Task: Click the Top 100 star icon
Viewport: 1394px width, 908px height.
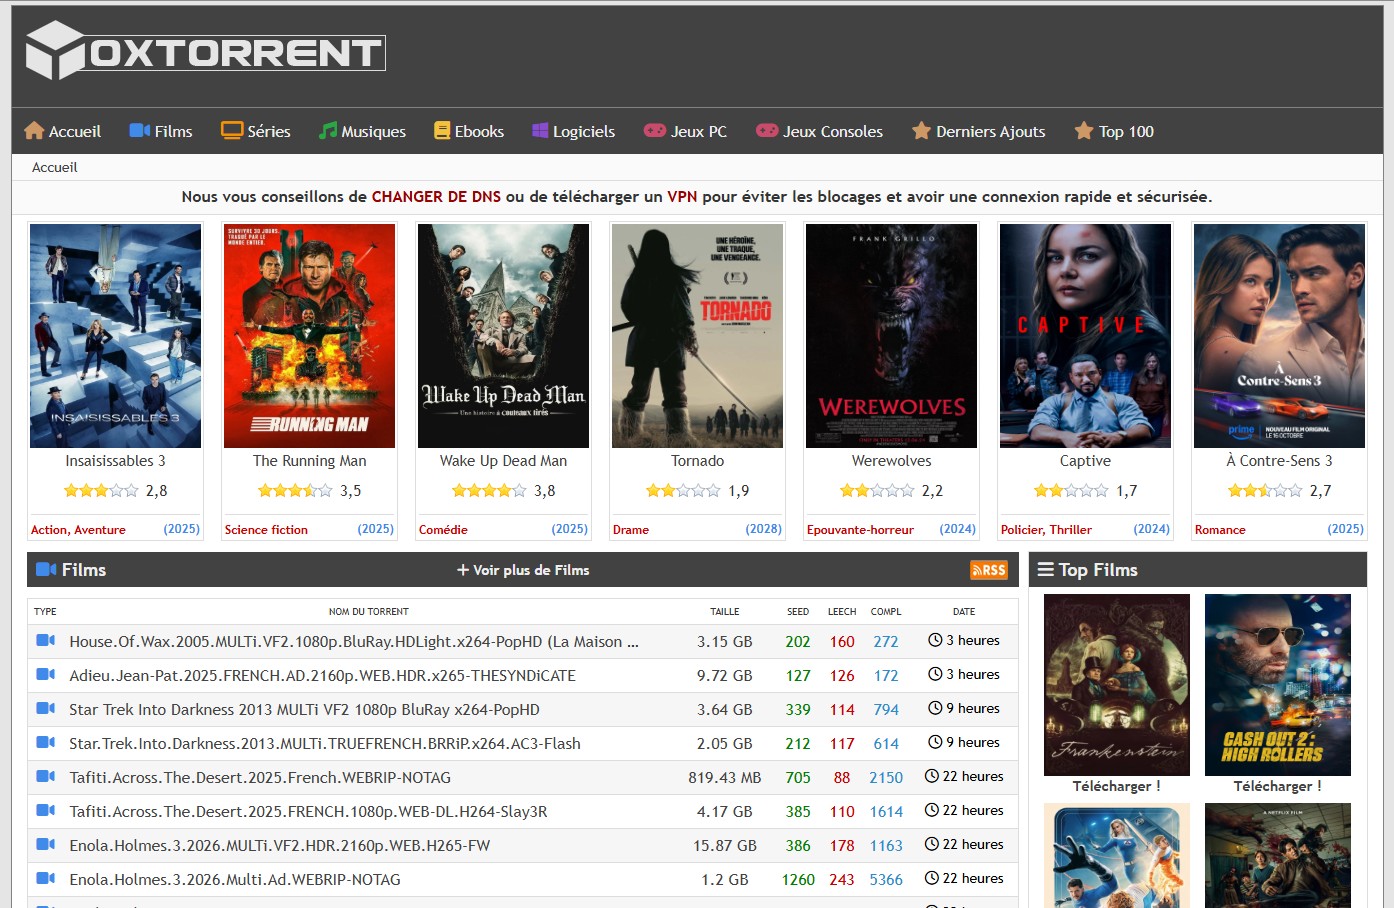Action: point(1084,131)
